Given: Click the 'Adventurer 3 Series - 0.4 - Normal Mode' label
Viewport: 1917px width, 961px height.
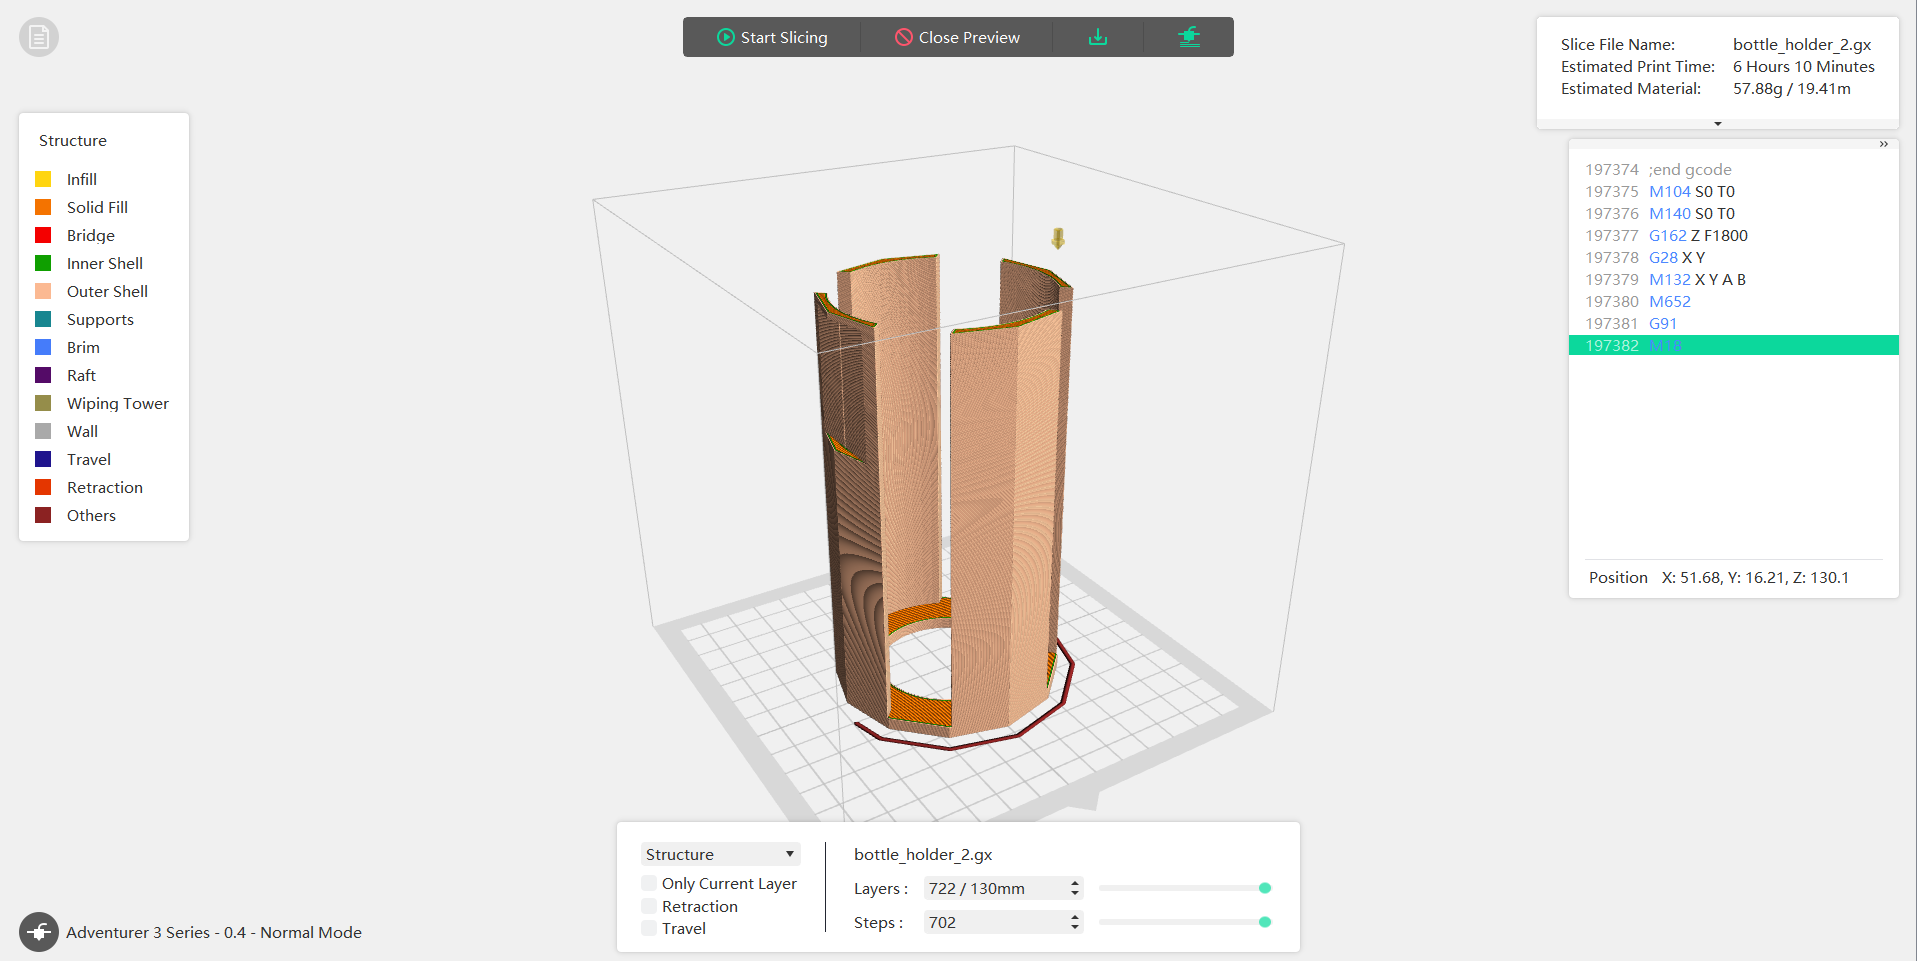Looking at the screenshot, I should pos(214,932).
